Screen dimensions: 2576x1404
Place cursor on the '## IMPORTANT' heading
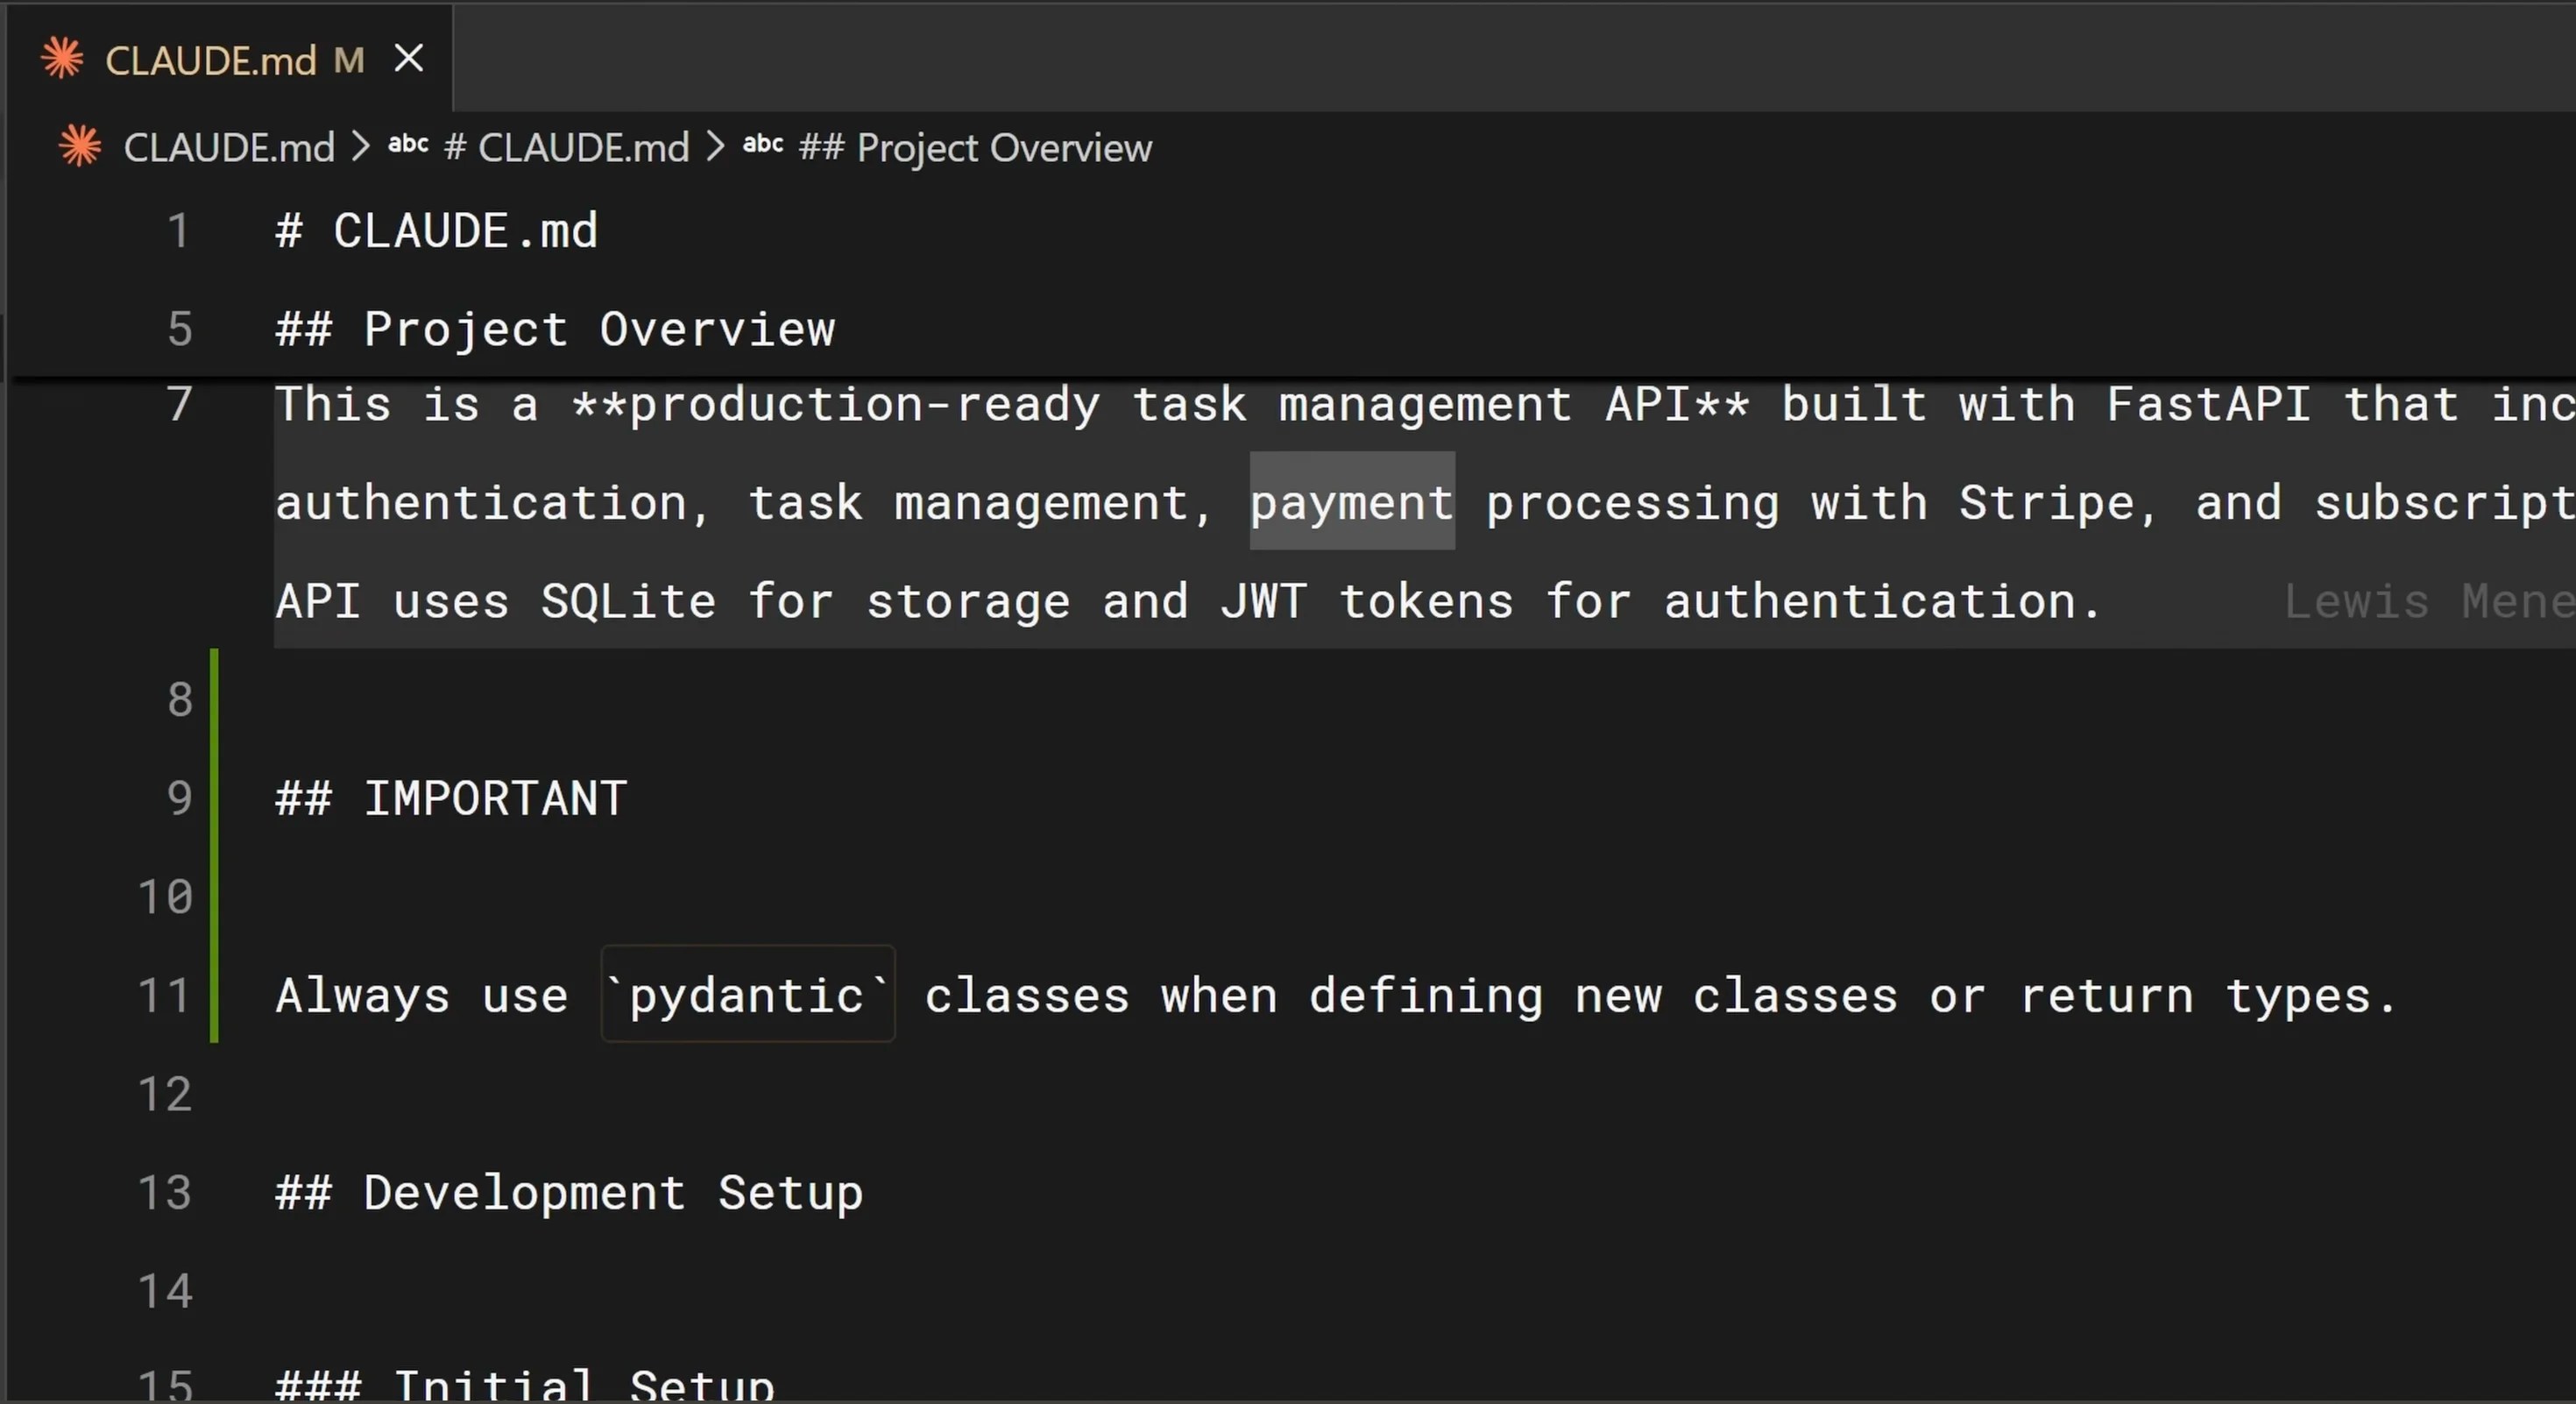pos(452,798)
